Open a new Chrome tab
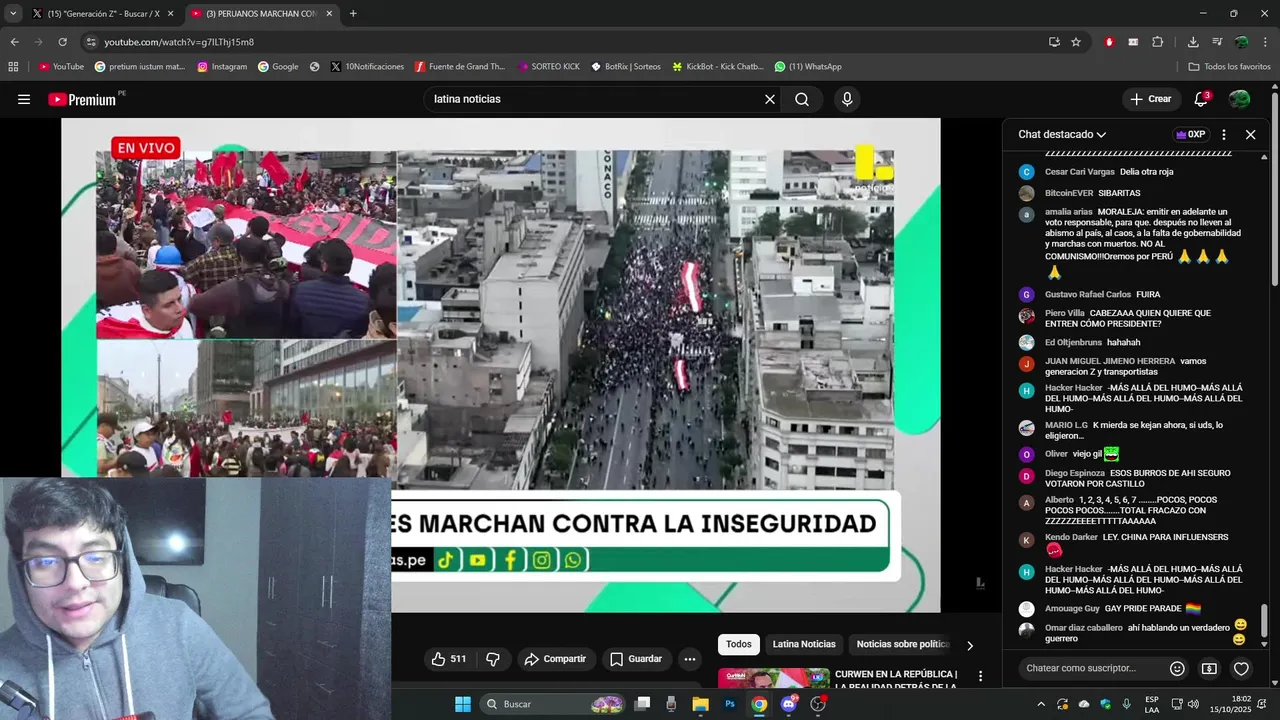Image resolution: width=1280 pixels, height=720 pixels. click(x=353, y=14)
